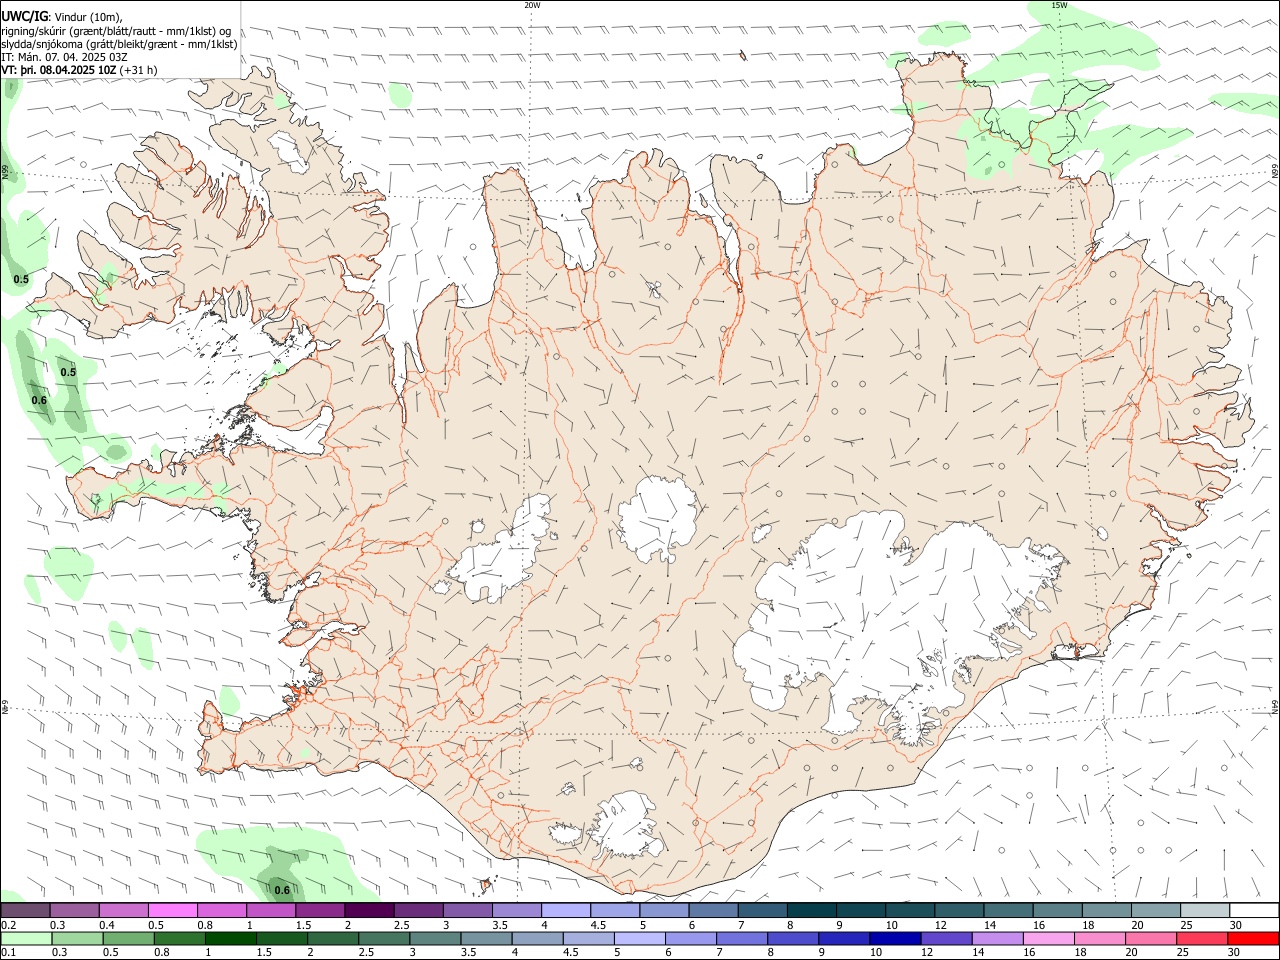
Task: Select the 'rigning/skúrir (grænt/blátt/rautt - mm/1klst) og' line
Action: click(115, 31)
